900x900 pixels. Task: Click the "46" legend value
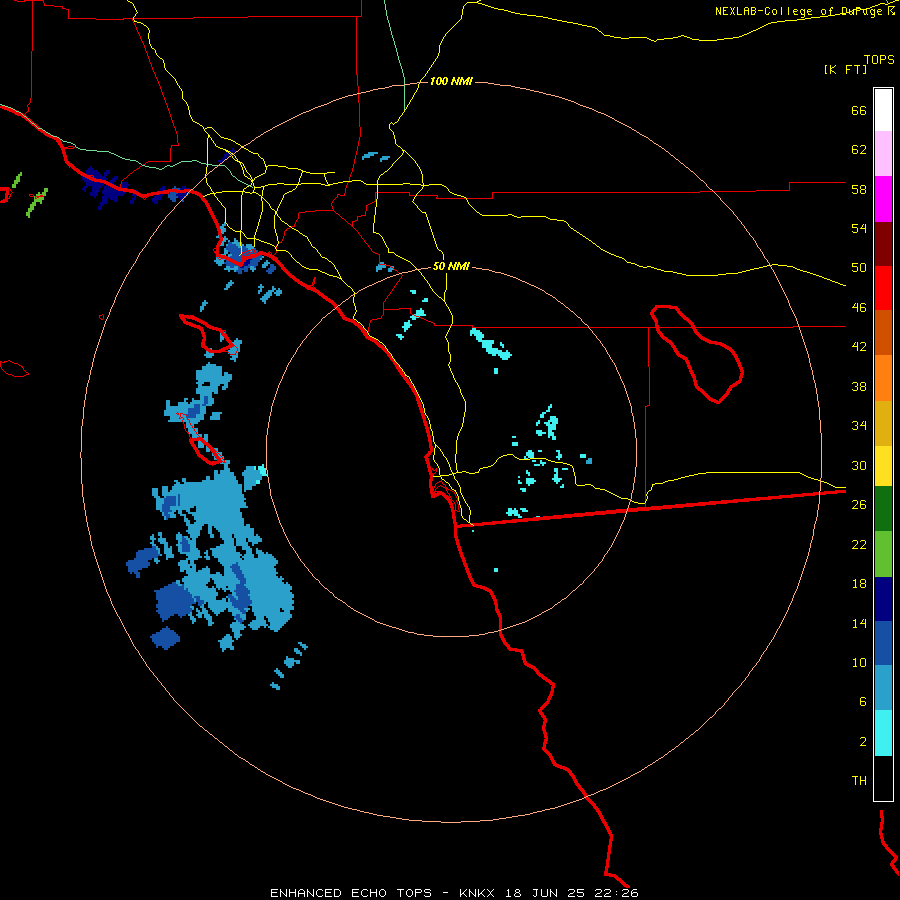point(859,308)
